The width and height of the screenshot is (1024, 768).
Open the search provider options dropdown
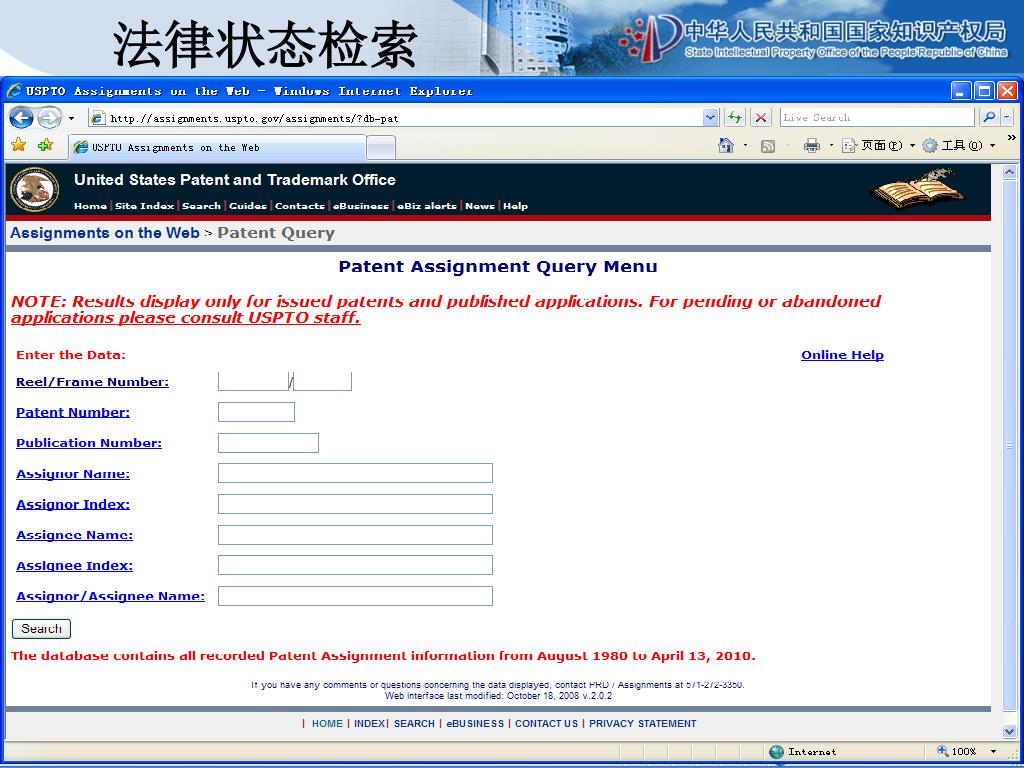(x=1006, y=118)
